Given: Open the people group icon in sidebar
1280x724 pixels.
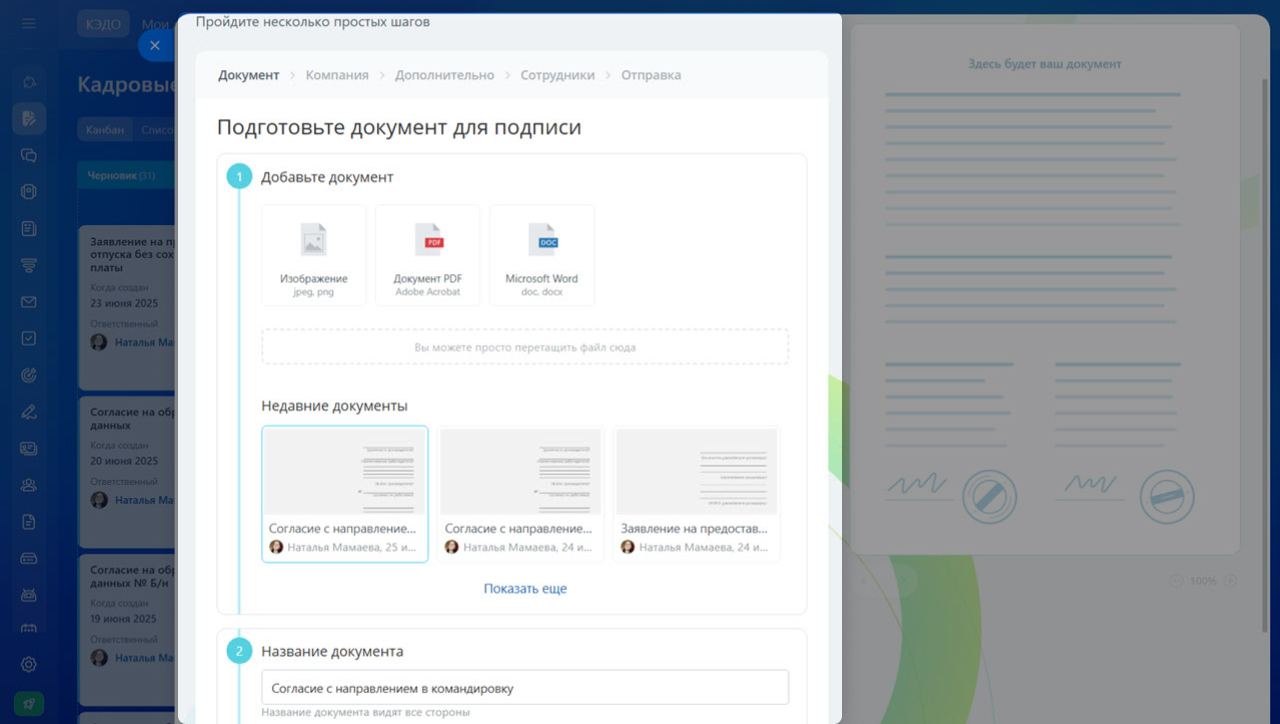Looking at the screenshot, I should pos(29,485).
